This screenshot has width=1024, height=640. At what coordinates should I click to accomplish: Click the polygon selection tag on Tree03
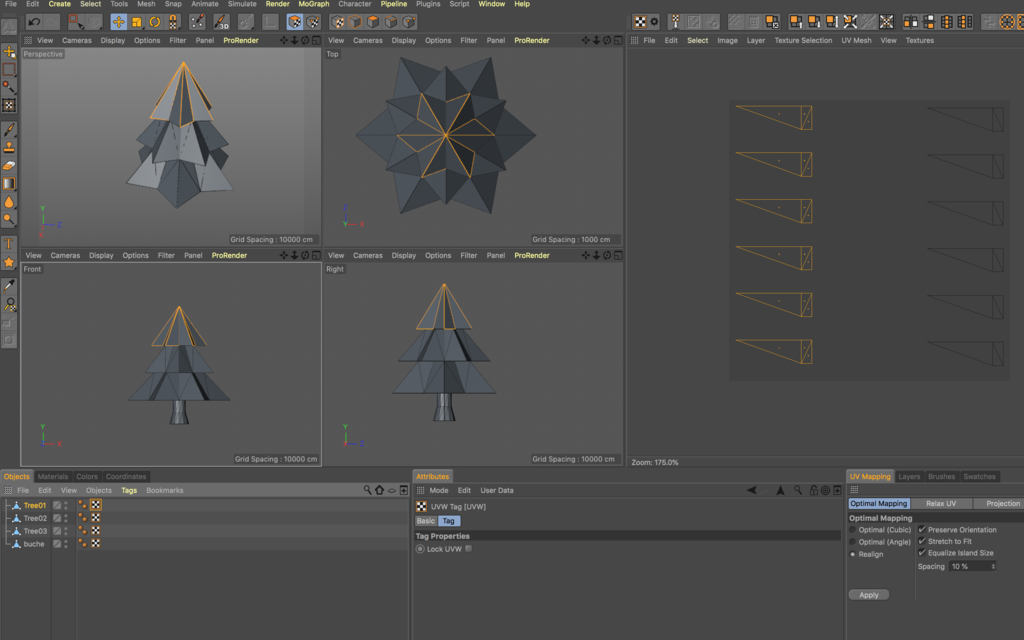click(83, 531)
